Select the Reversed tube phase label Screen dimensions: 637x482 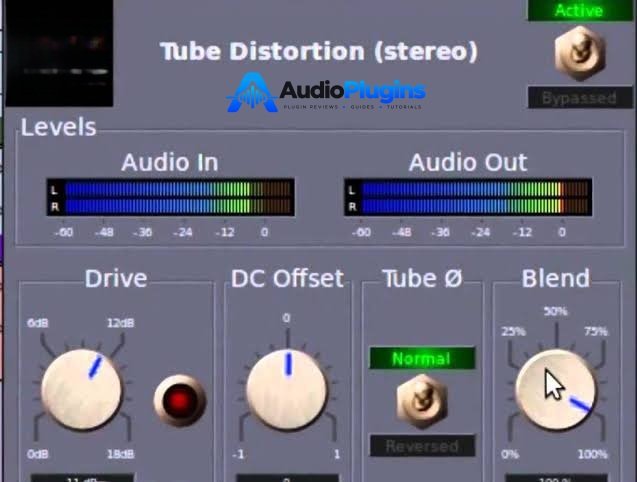[x=422, y=446]
